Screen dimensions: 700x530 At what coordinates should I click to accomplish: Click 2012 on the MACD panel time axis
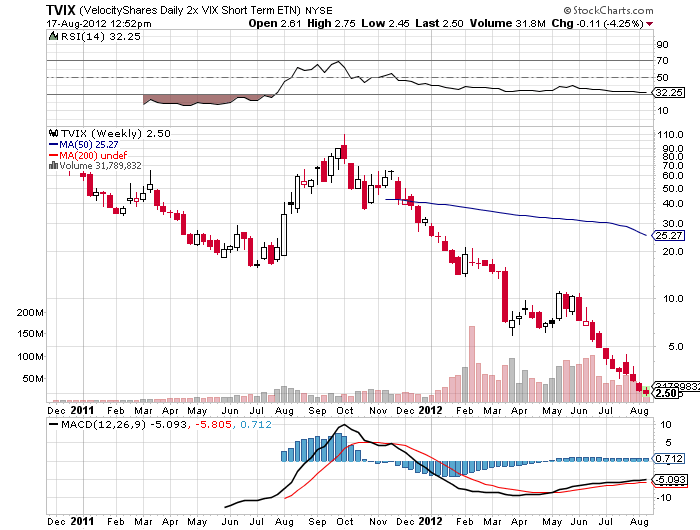pyautogui.click(x=430, y=521)
